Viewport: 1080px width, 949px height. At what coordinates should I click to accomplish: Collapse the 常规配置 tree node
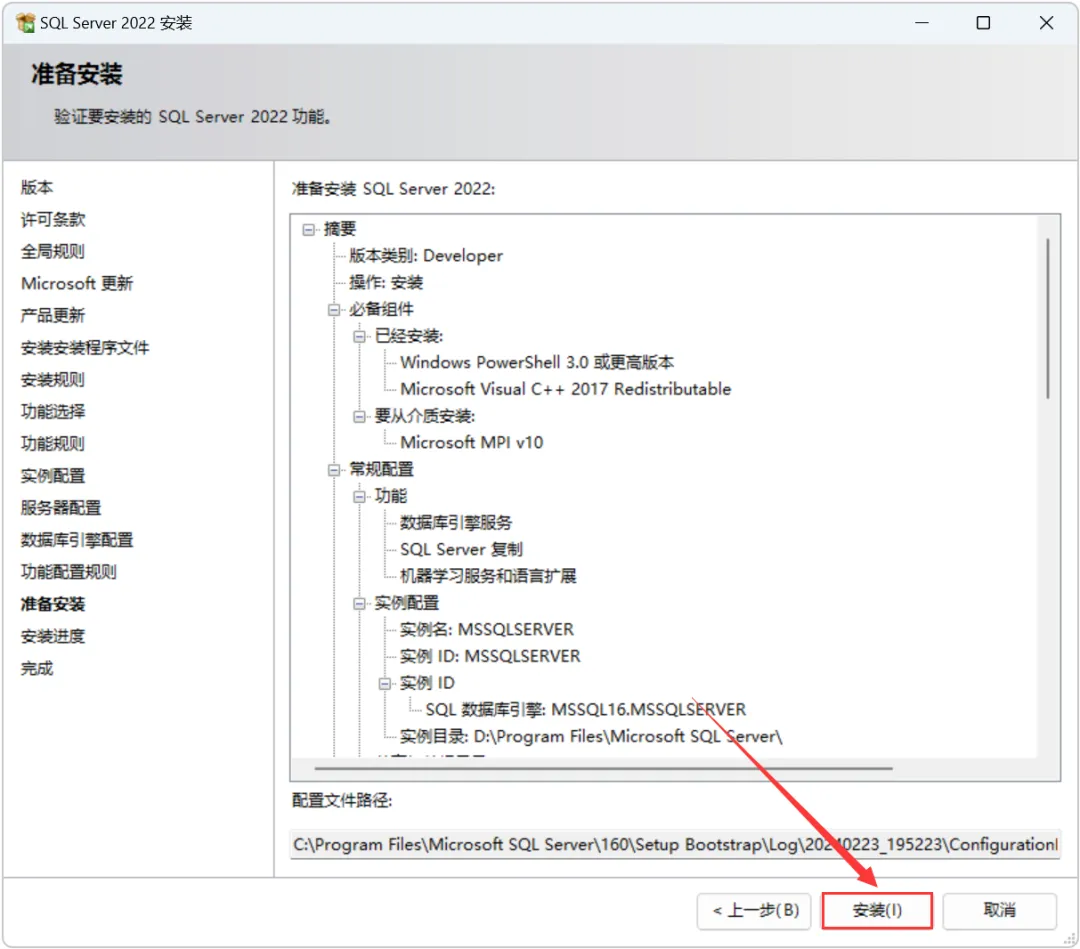pyautogui.click(x=334, y=470)
